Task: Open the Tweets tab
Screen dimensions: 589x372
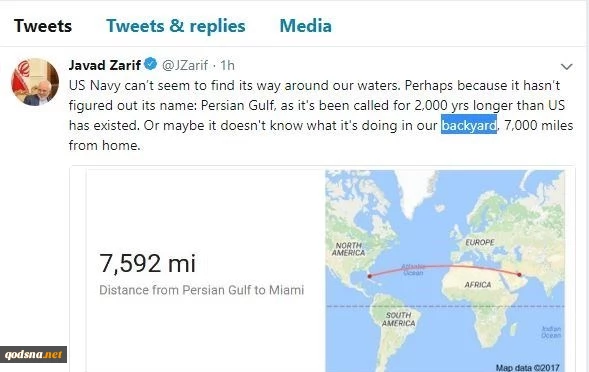Action: tap(43, 26)
